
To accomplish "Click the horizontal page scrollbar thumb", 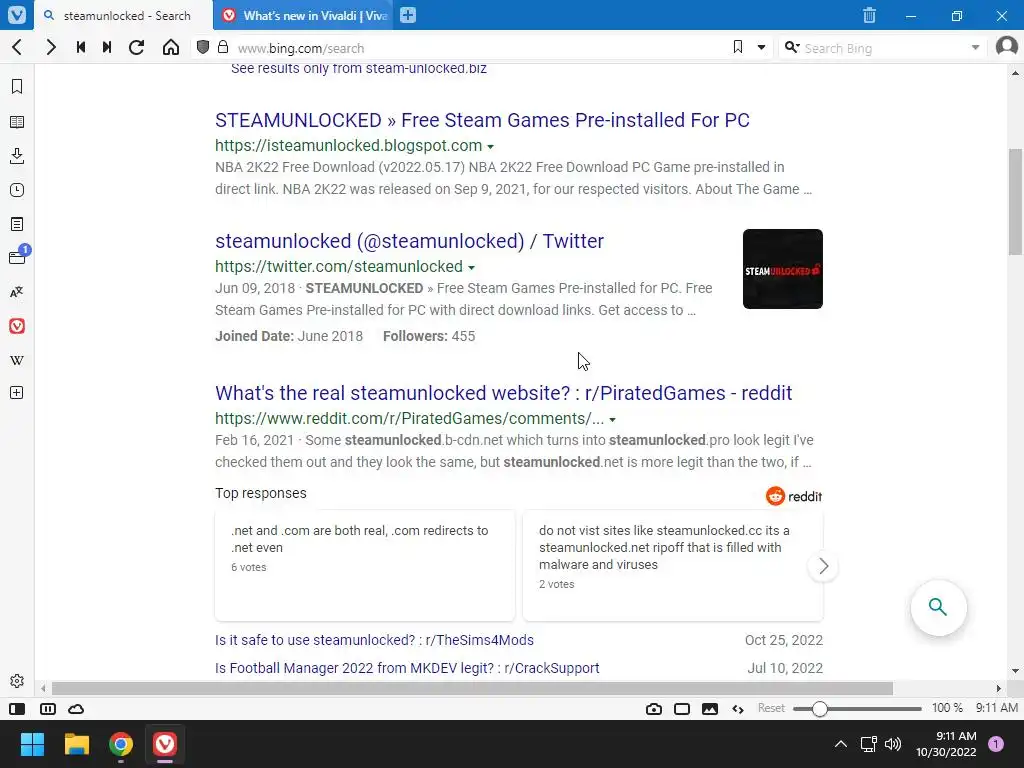I will tap(472, 688).
